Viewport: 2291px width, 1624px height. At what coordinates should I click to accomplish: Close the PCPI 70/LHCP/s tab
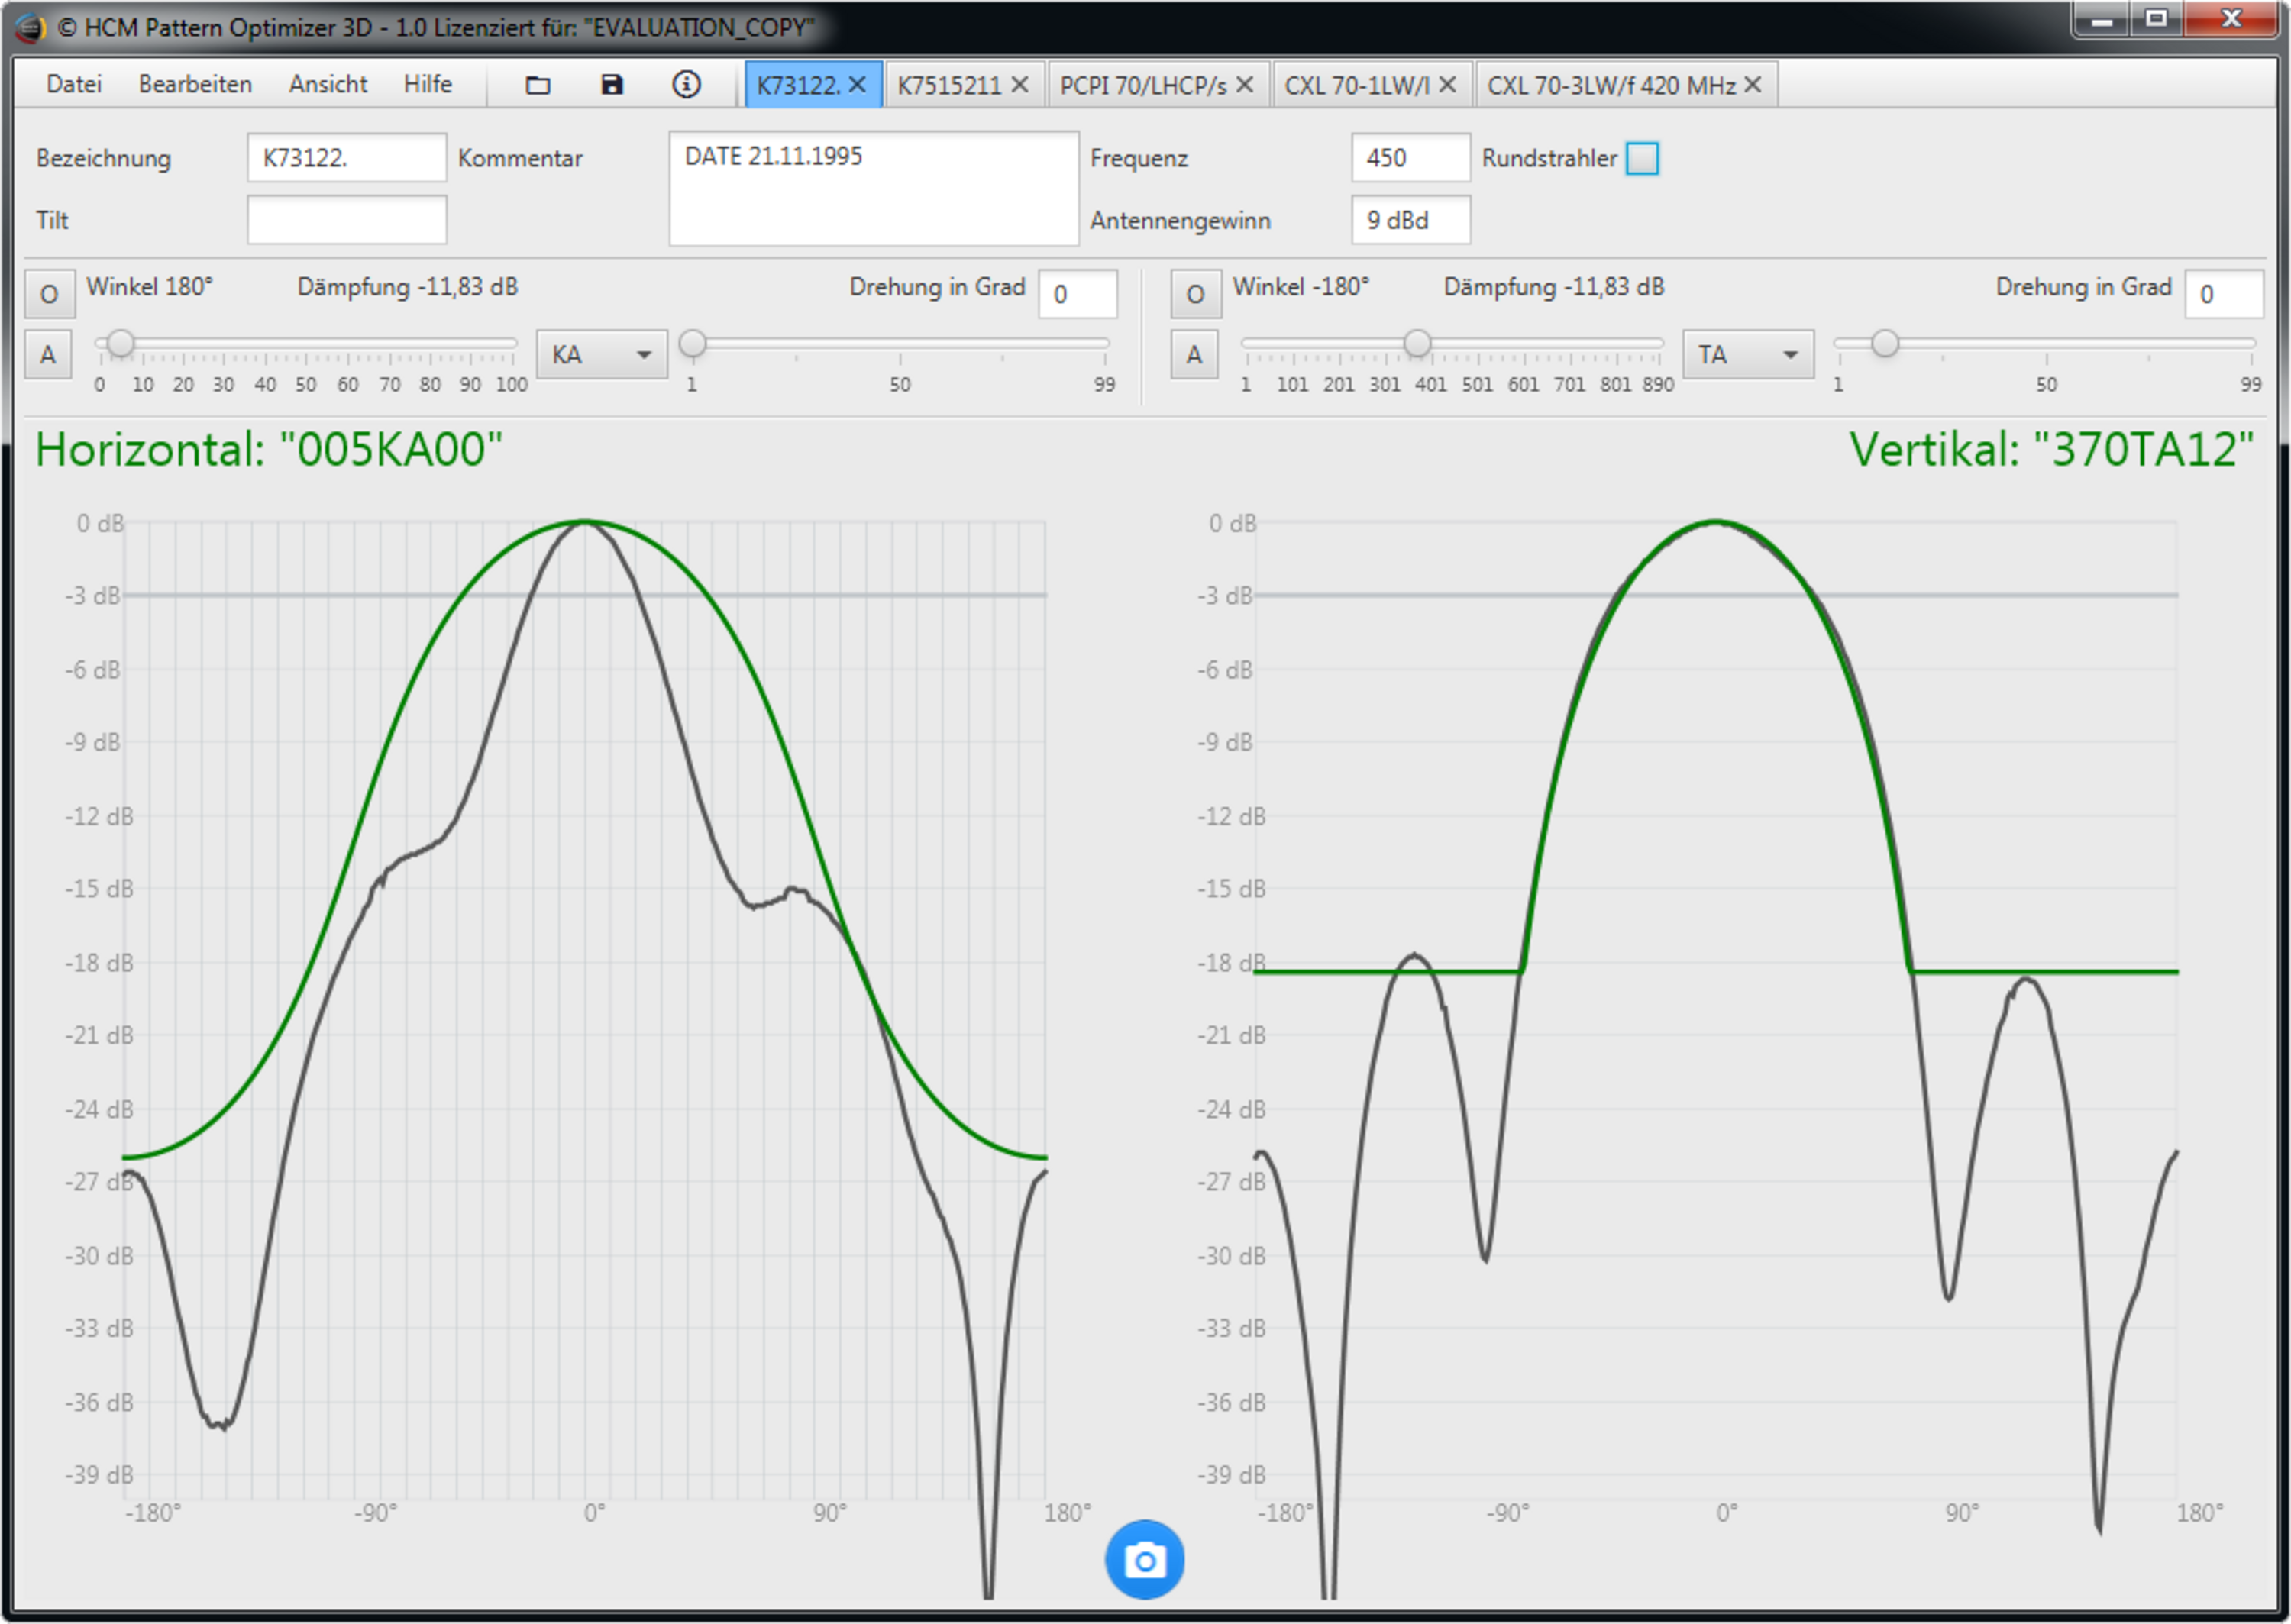1244,85
